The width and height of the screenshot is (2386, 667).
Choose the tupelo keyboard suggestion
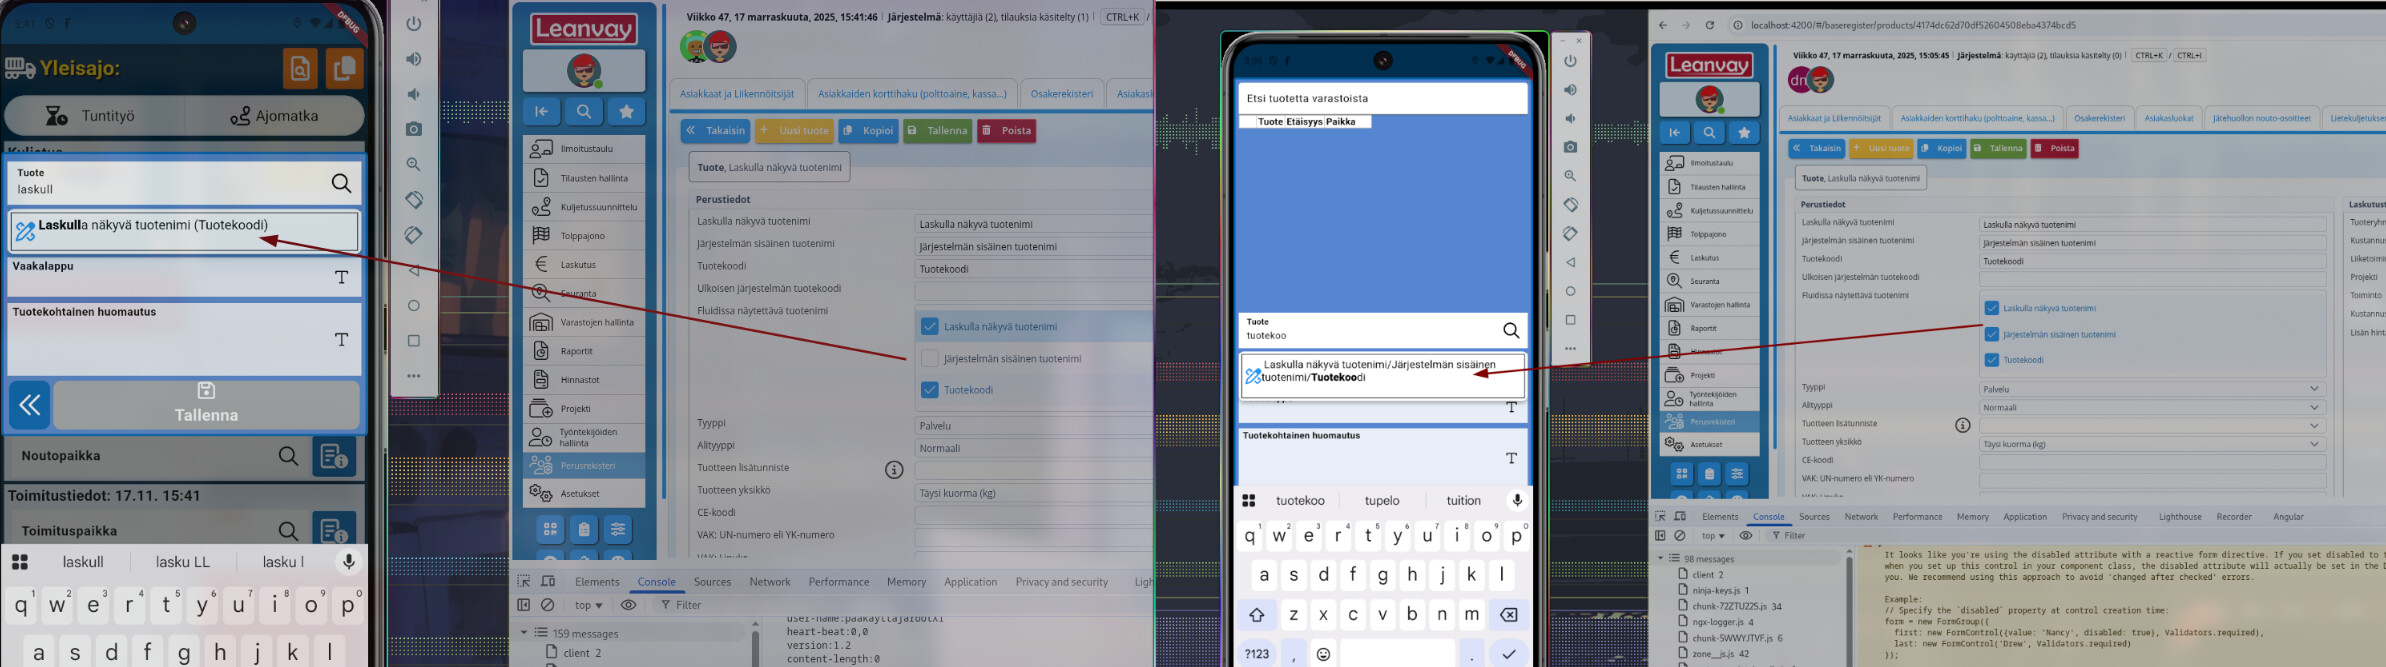point(1381,501)
